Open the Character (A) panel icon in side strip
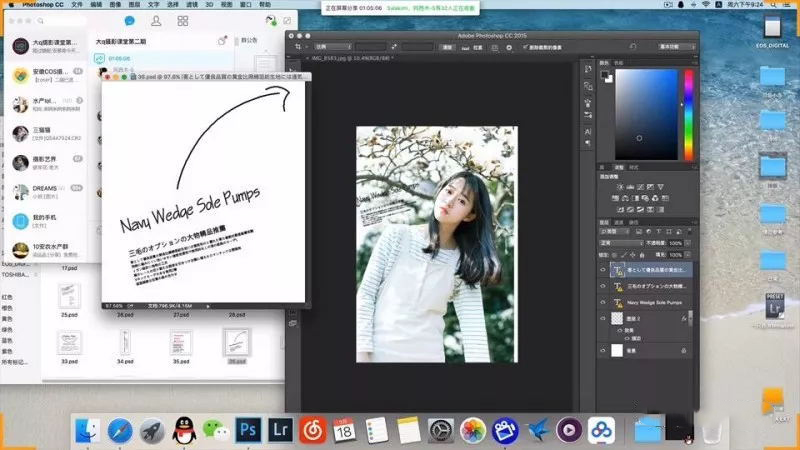Image resolution: width=800 pixels, height=450 pixels. 588,132
